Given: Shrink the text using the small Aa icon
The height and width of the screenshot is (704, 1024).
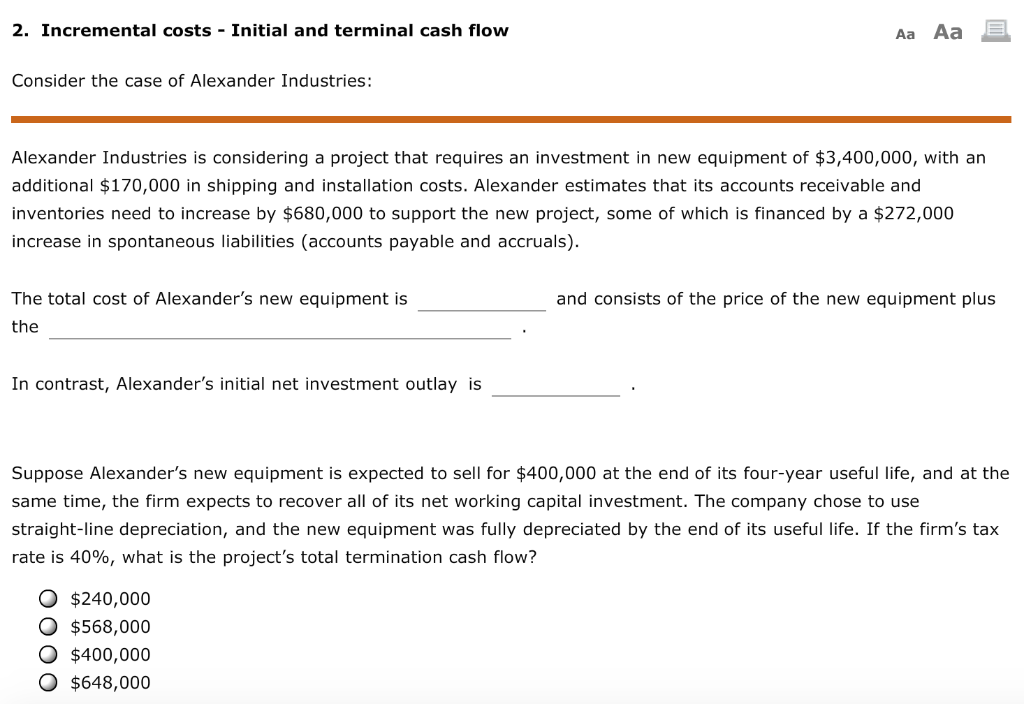Looking at the screenshot, I should [x=905, y=33].
